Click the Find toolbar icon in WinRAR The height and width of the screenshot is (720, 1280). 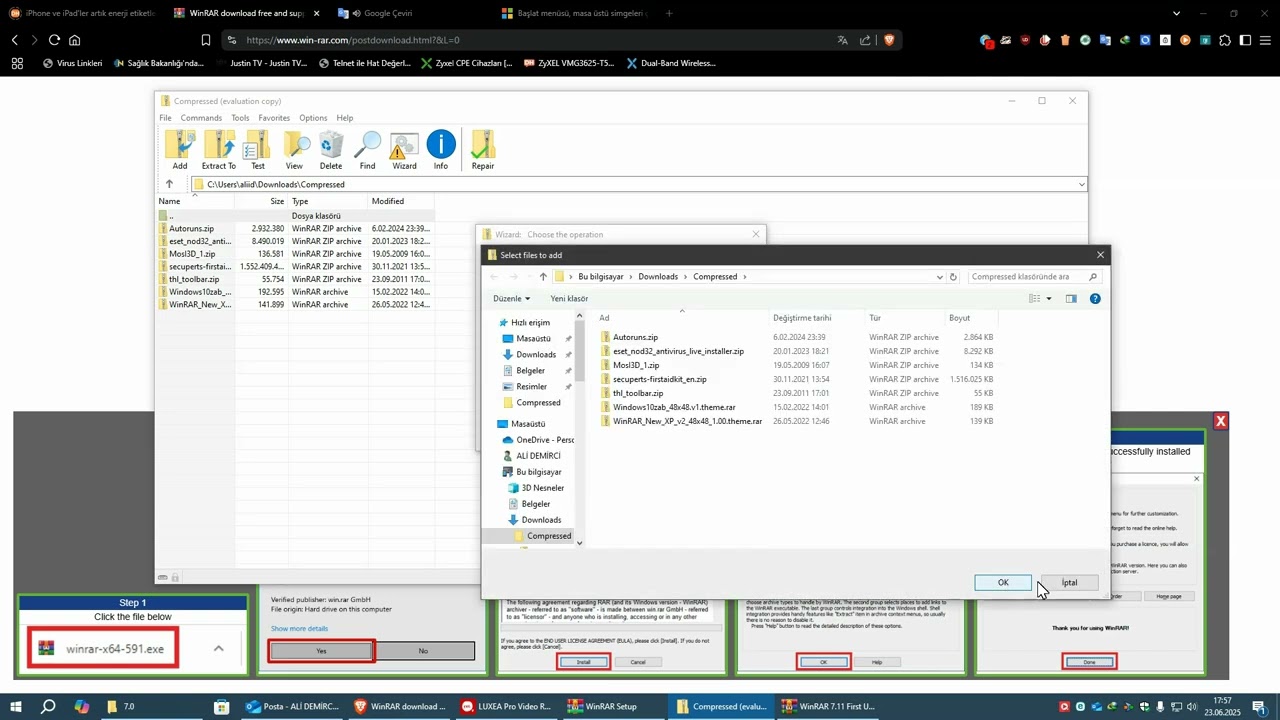[368, 150]
